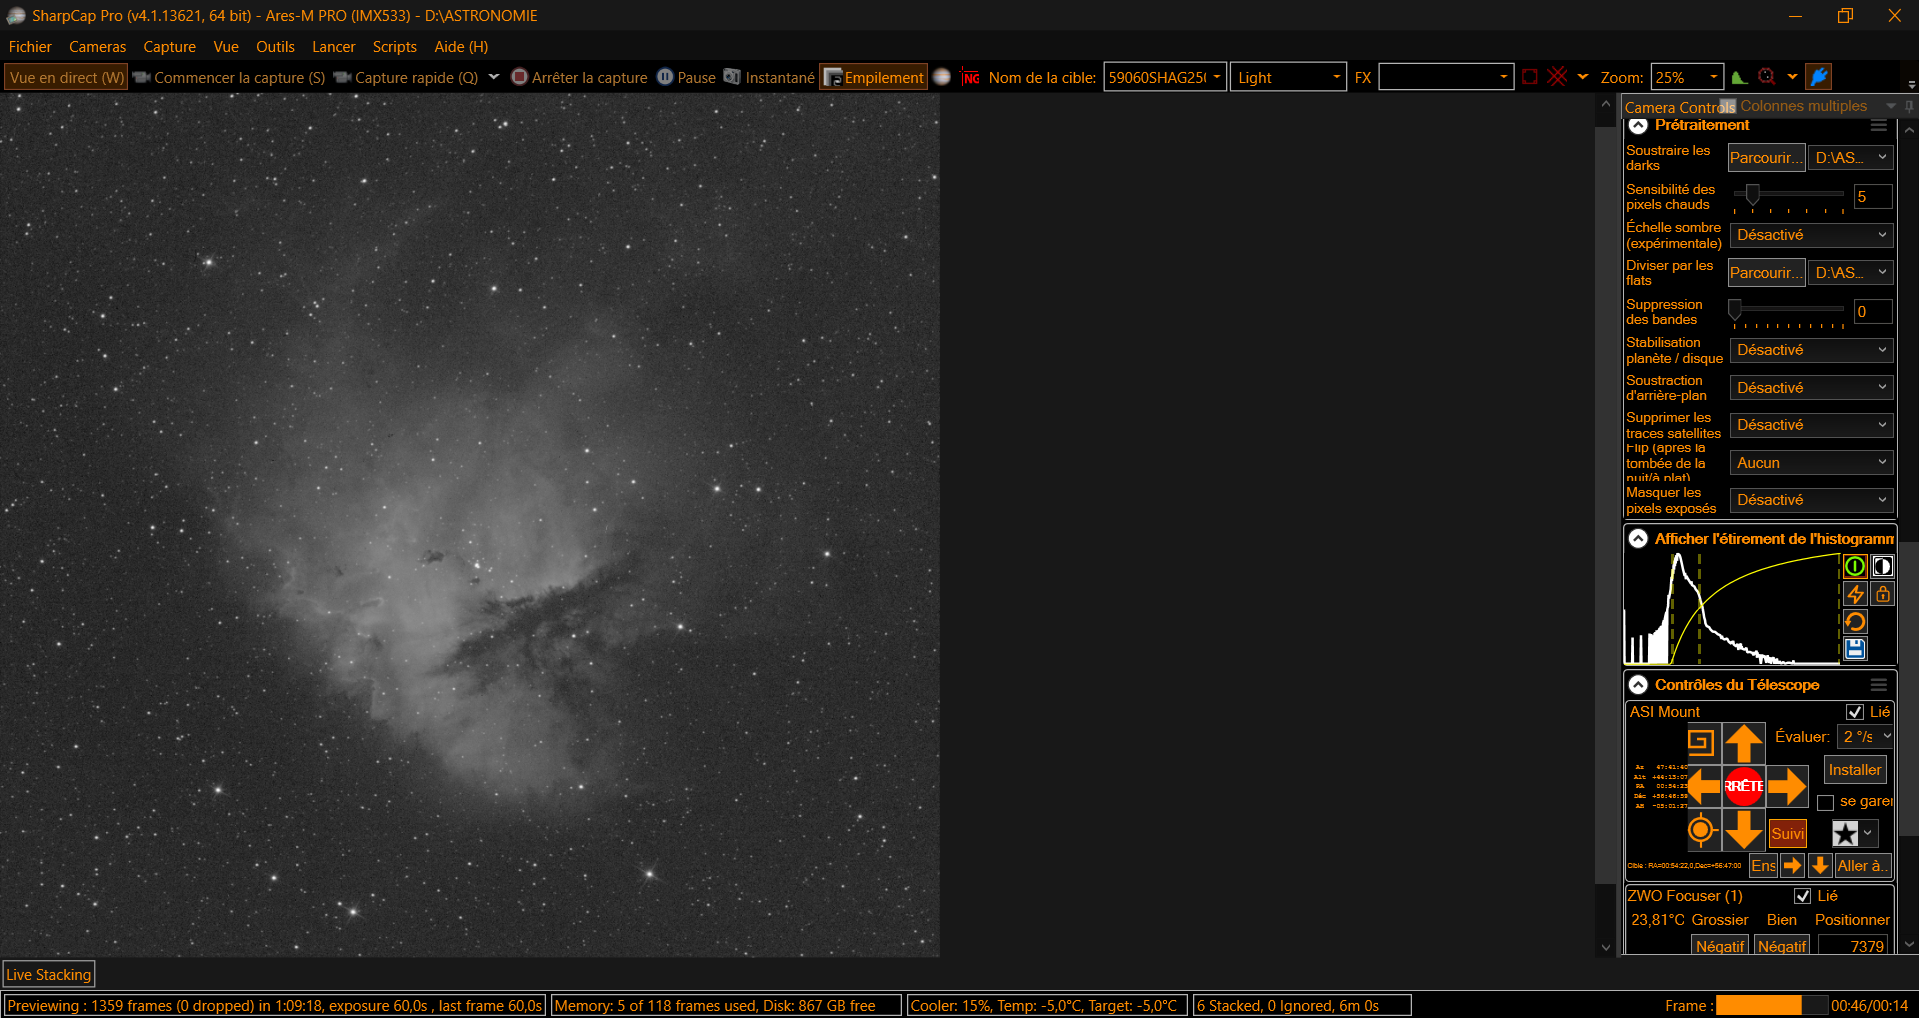Toggle the Empilement live stacking button

tap(874, 77)
